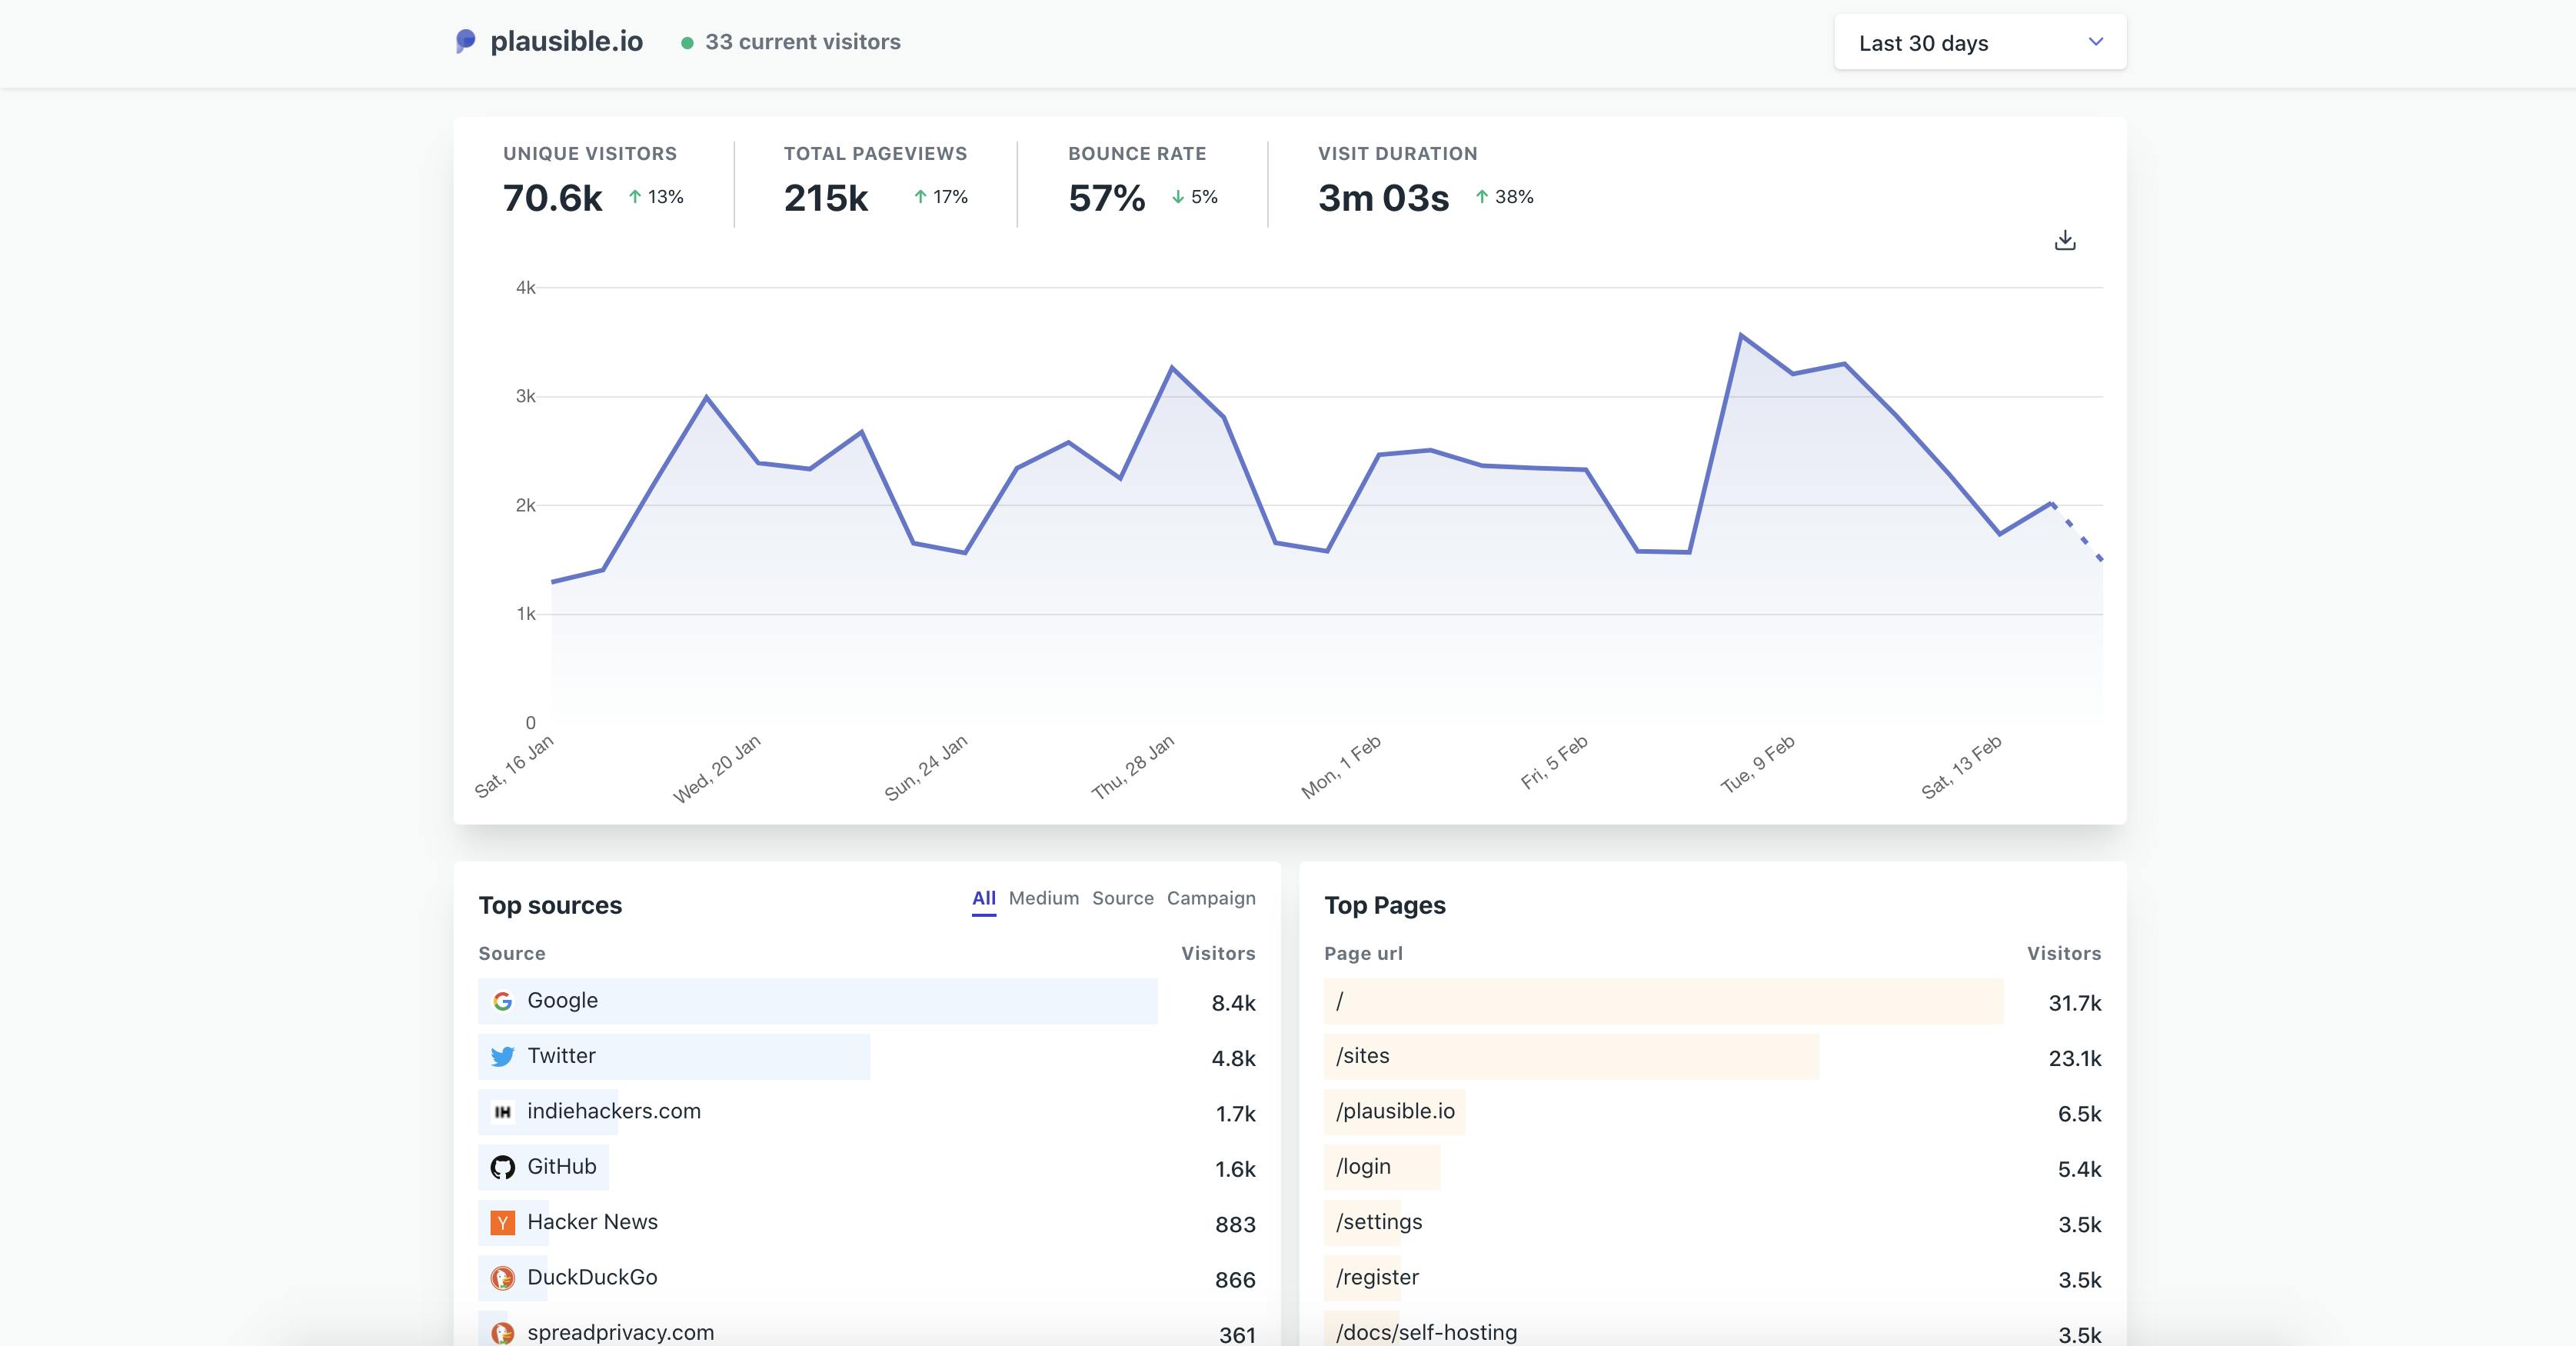Screen dimensions: 2576x1346
Task: Click the 6.5k visitors value for /plausible.io
Action: (x=2079, y=1114)
